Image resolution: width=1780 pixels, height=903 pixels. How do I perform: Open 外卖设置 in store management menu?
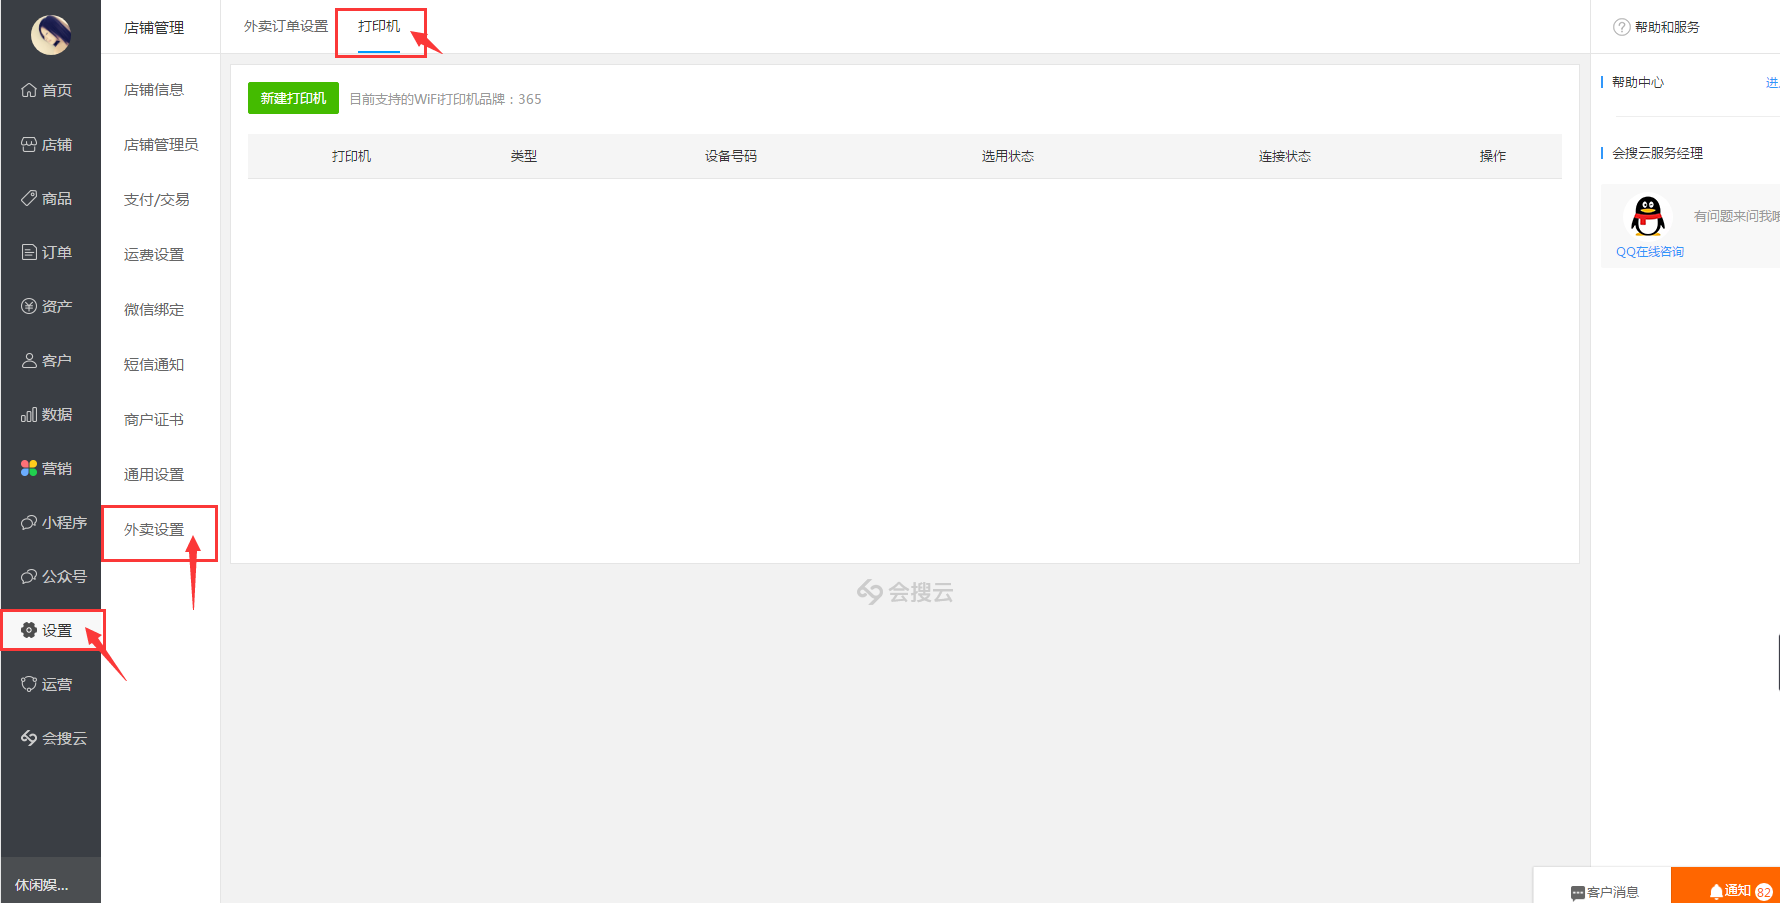point(154,530)
